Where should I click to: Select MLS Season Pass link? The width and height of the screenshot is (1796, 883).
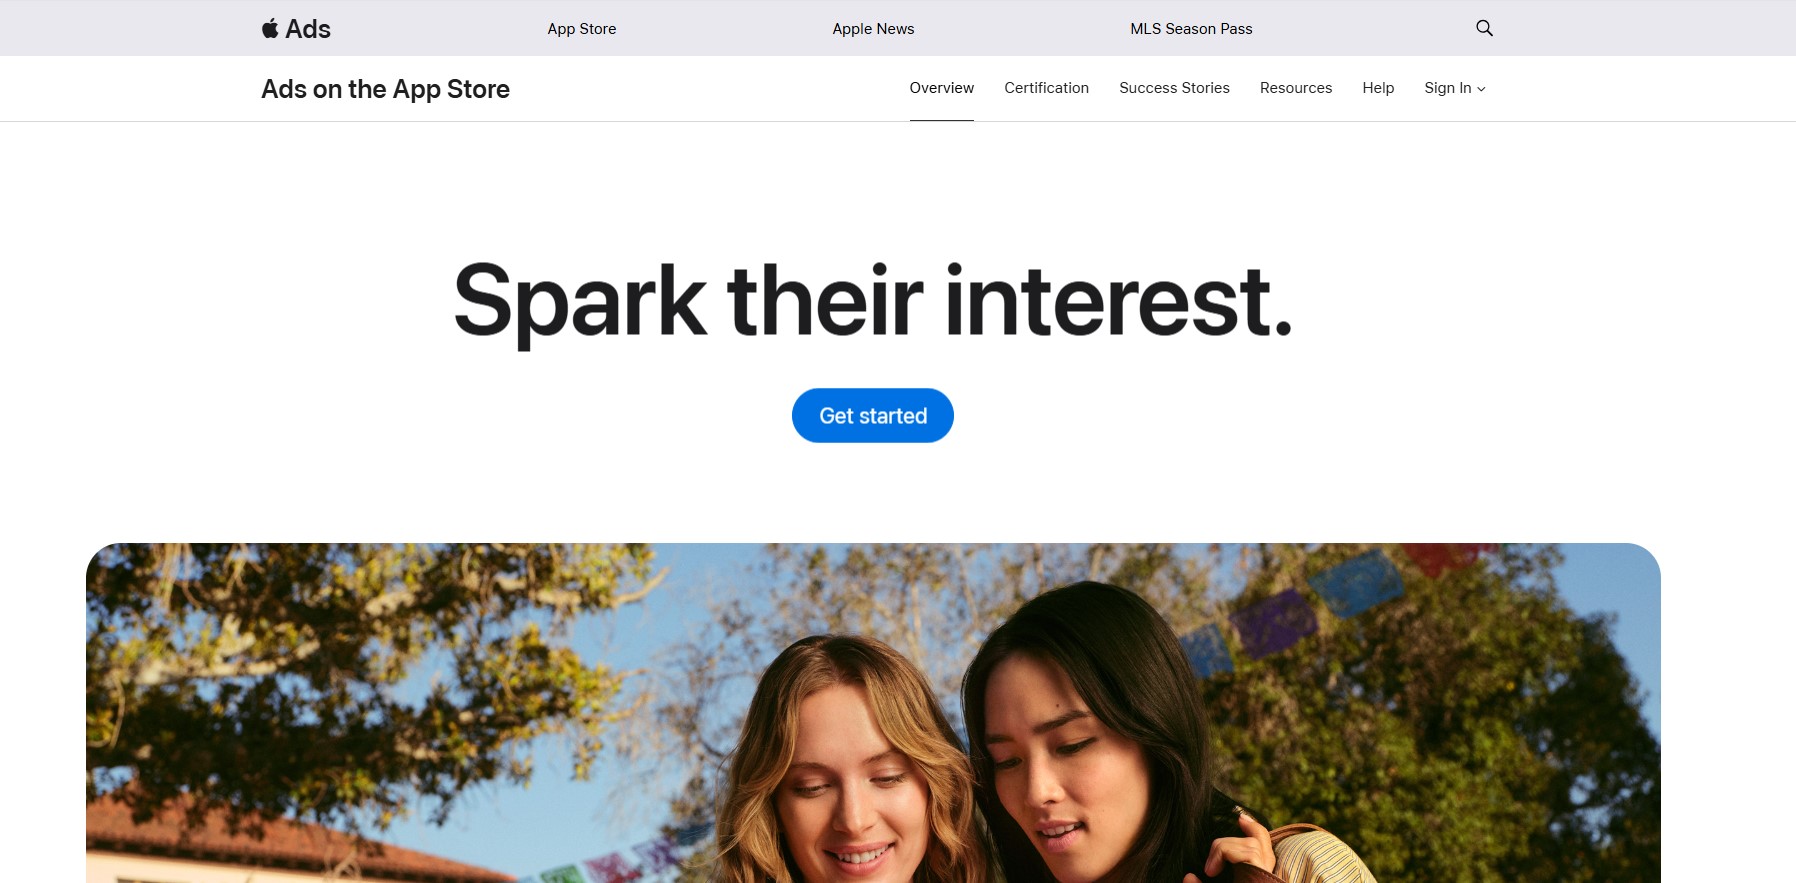tap(1191, 29)
